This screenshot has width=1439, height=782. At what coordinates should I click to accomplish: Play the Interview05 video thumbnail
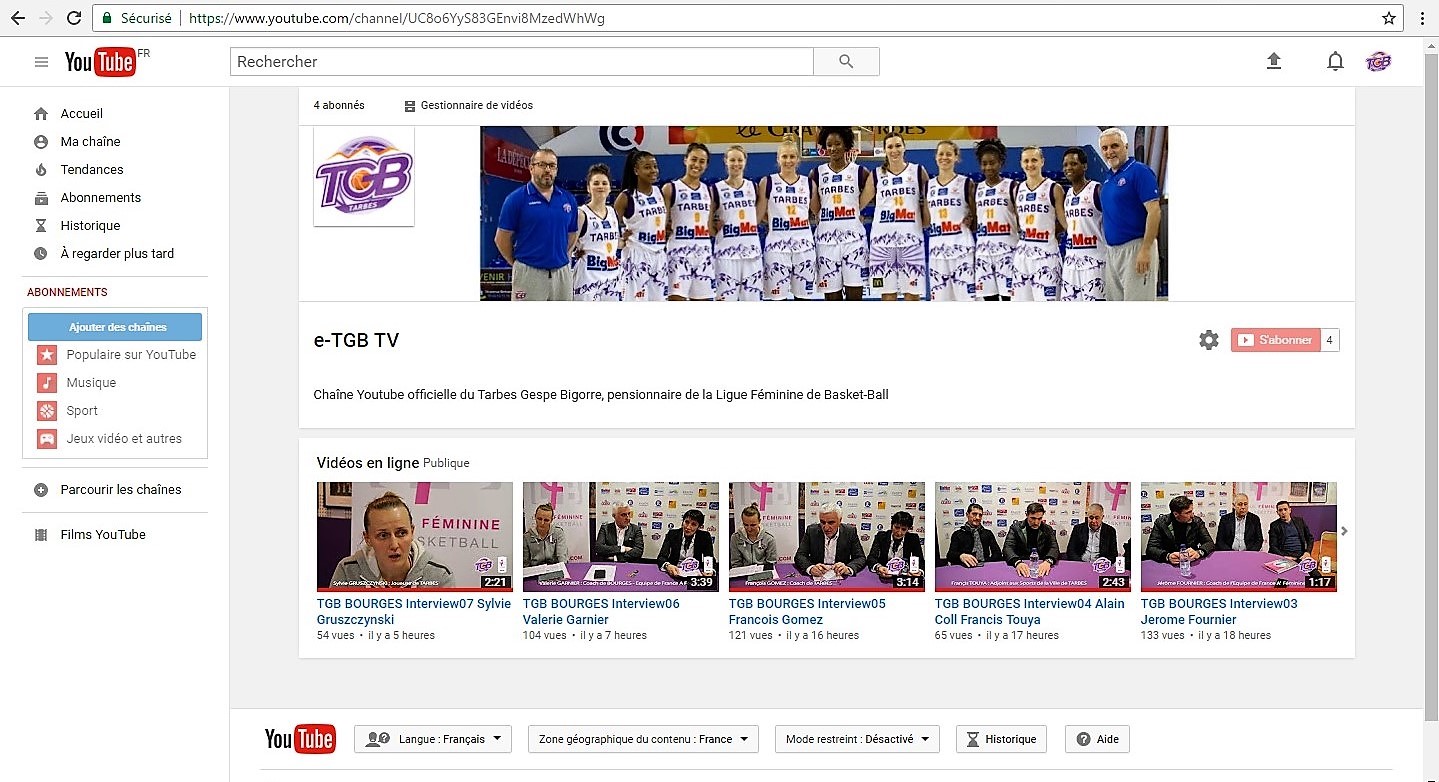point(827,537)
